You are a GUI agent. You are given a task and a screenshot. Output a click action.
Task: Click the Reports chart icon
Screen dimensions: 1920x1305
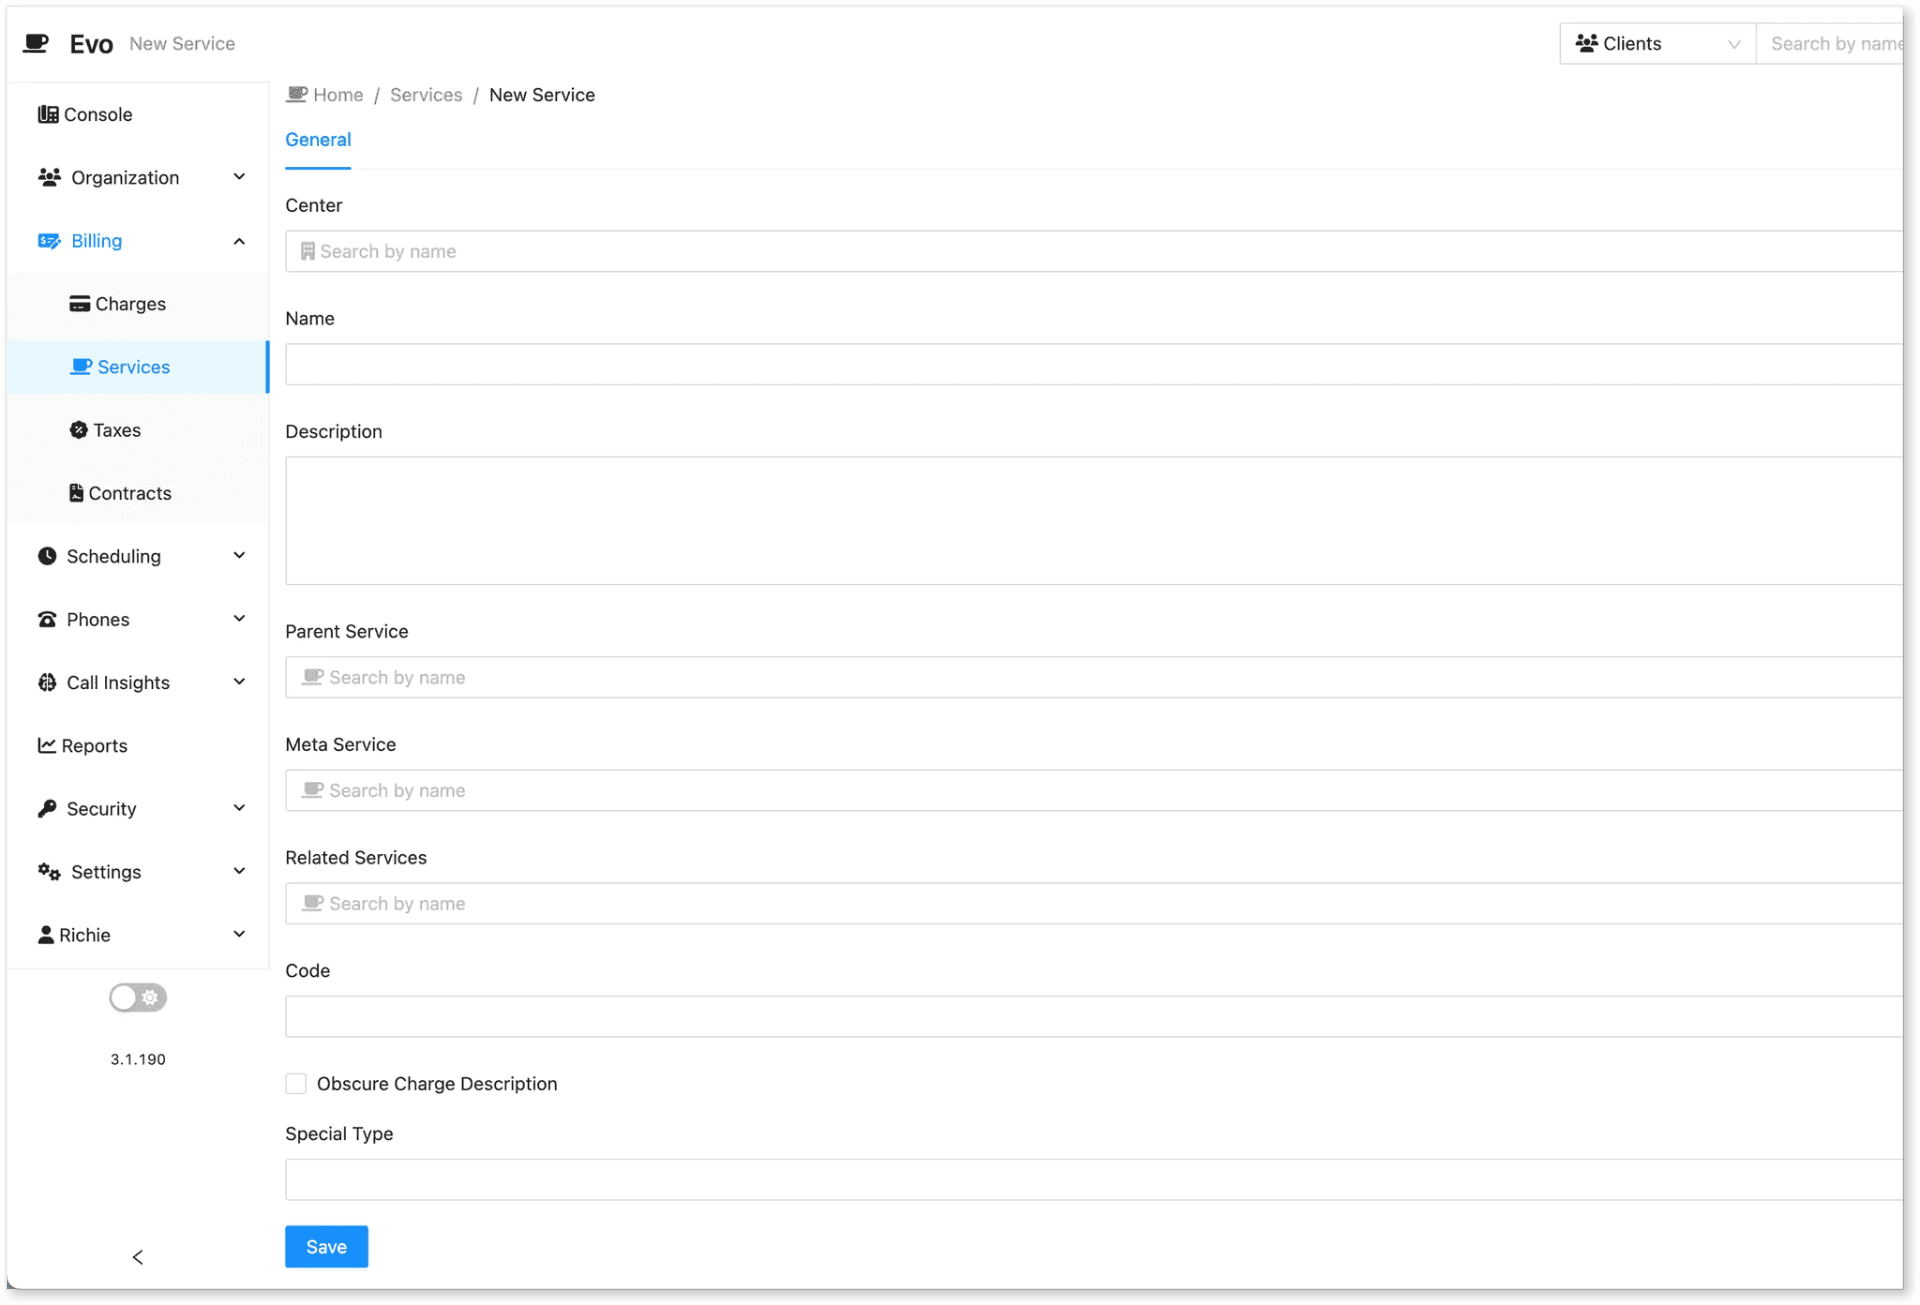[46, 745]
